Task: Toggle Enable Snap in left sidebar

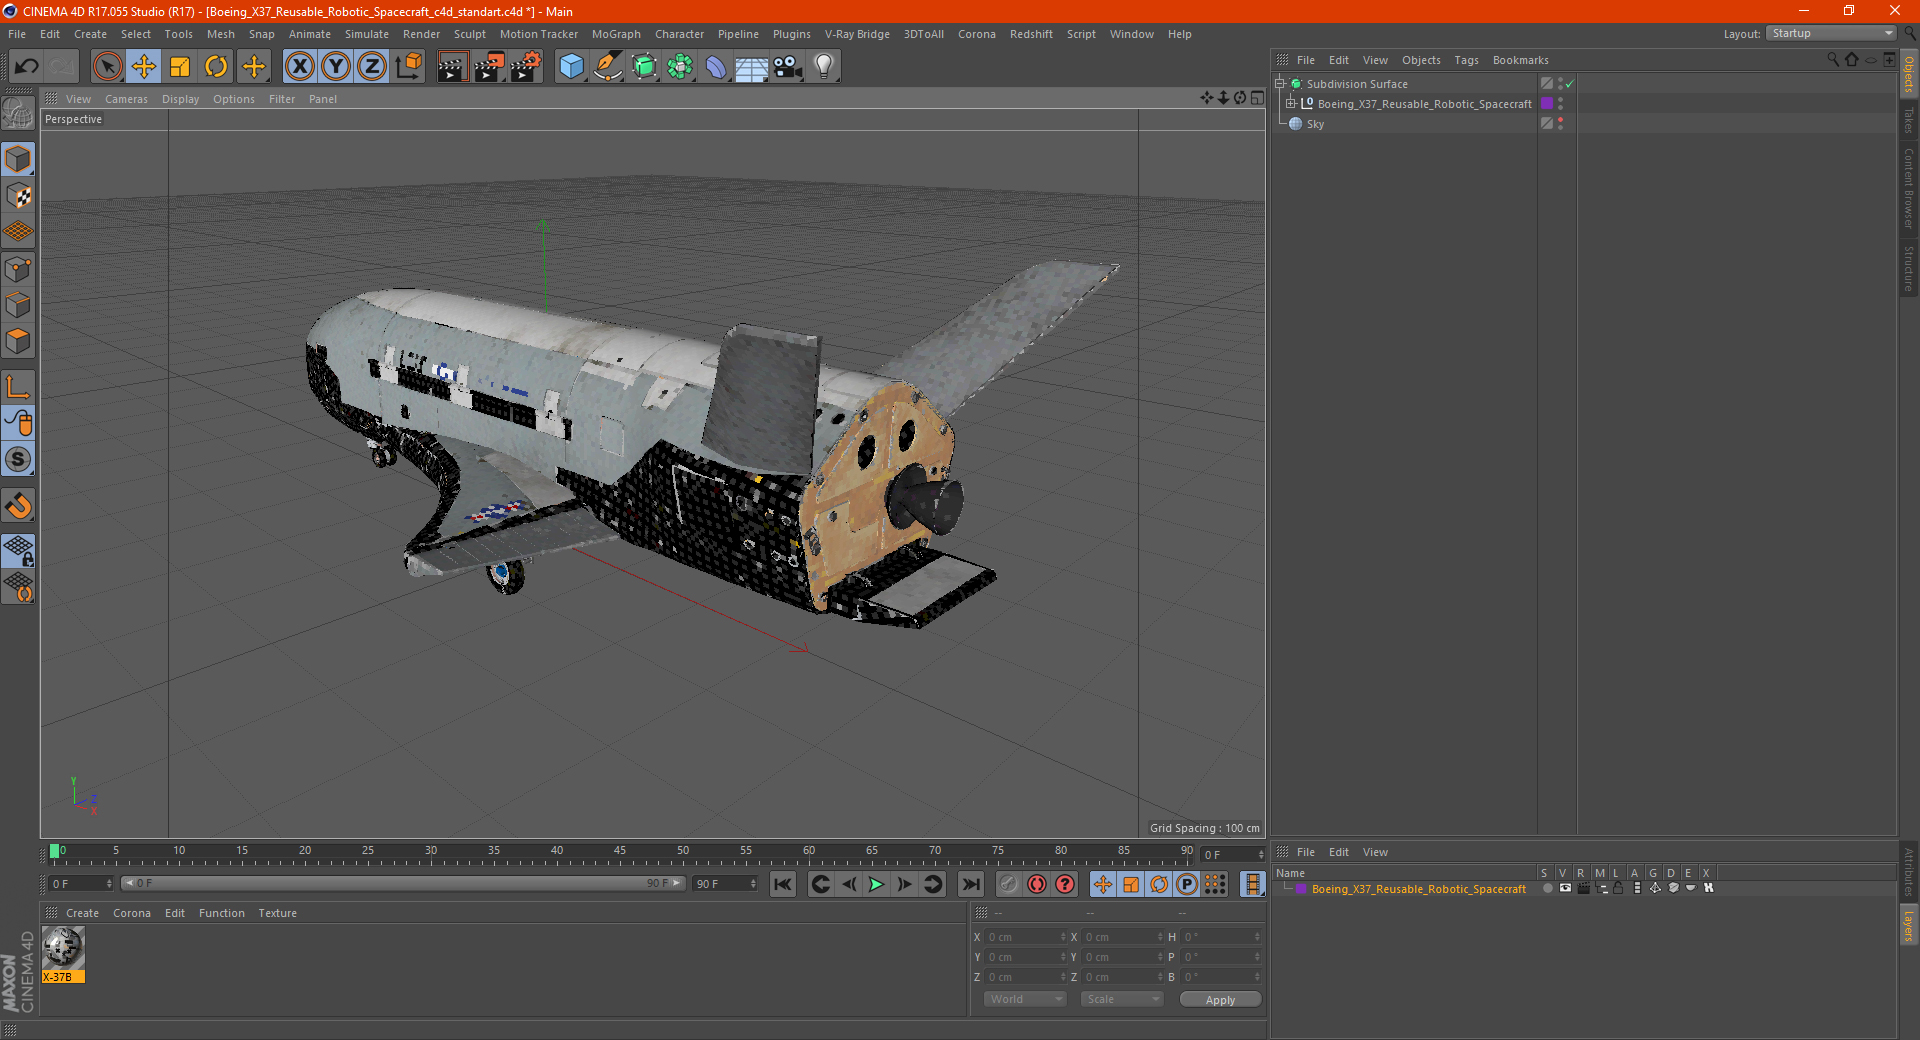Action: [x=18, y=506]
